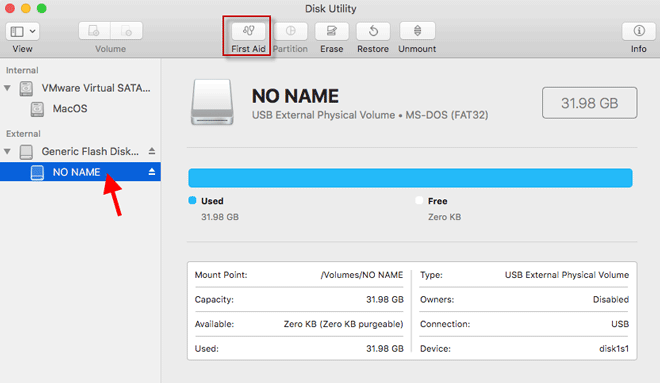Click the External section header
Viewport: 660px width, 383px height.
pyautogui.click(x=23, y=134)
